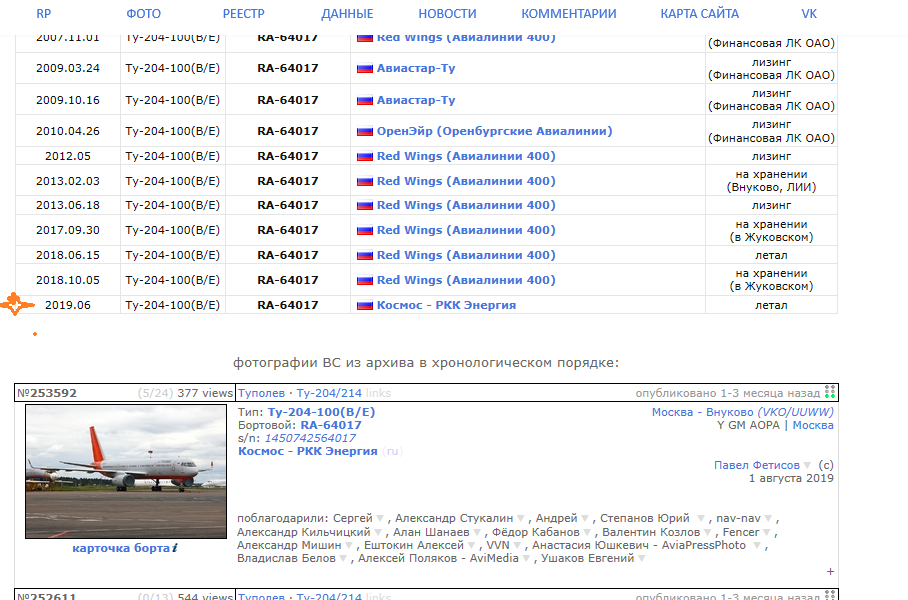Viewport: 908px width, 600px height.
Task: Click the plus icon at photo card corner
Action: pyautogui.click(x=830, y=571)
